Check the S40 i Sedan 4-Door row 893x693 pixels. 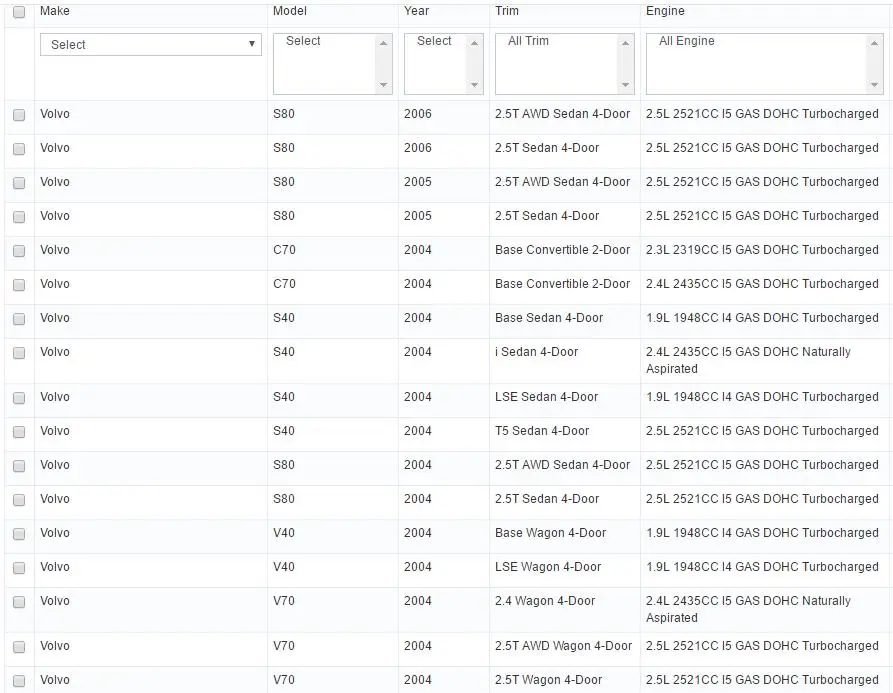[19, 353]
